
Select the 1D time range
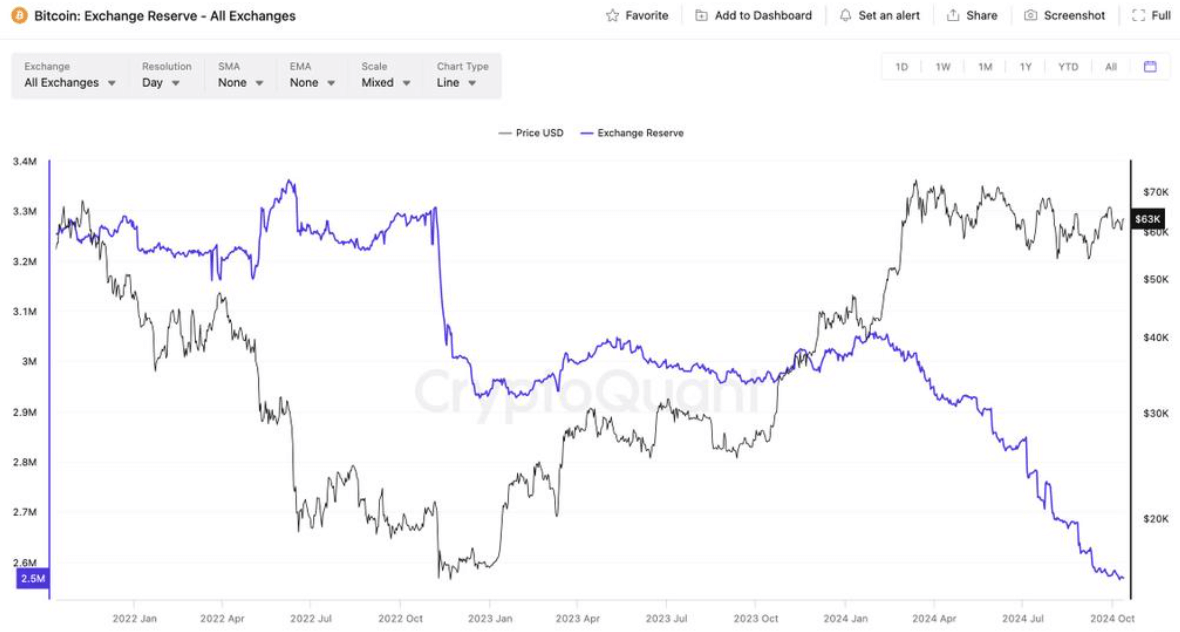click(901, 67)
